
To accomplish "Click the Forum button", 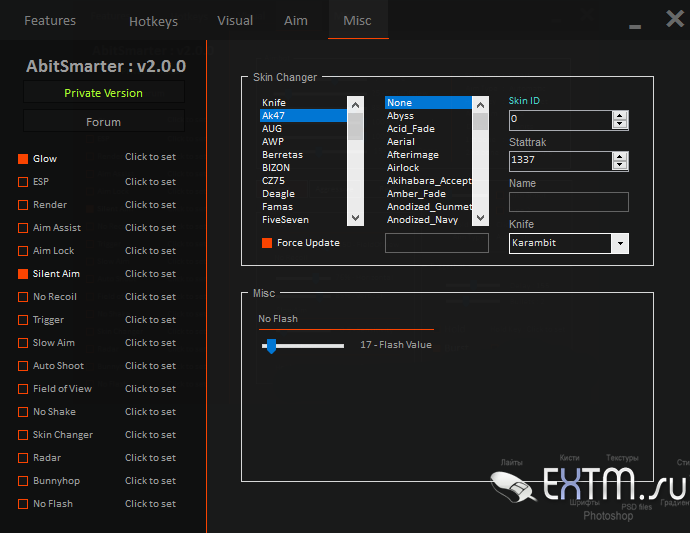I will pyautogui.click(x=103, y=121).
